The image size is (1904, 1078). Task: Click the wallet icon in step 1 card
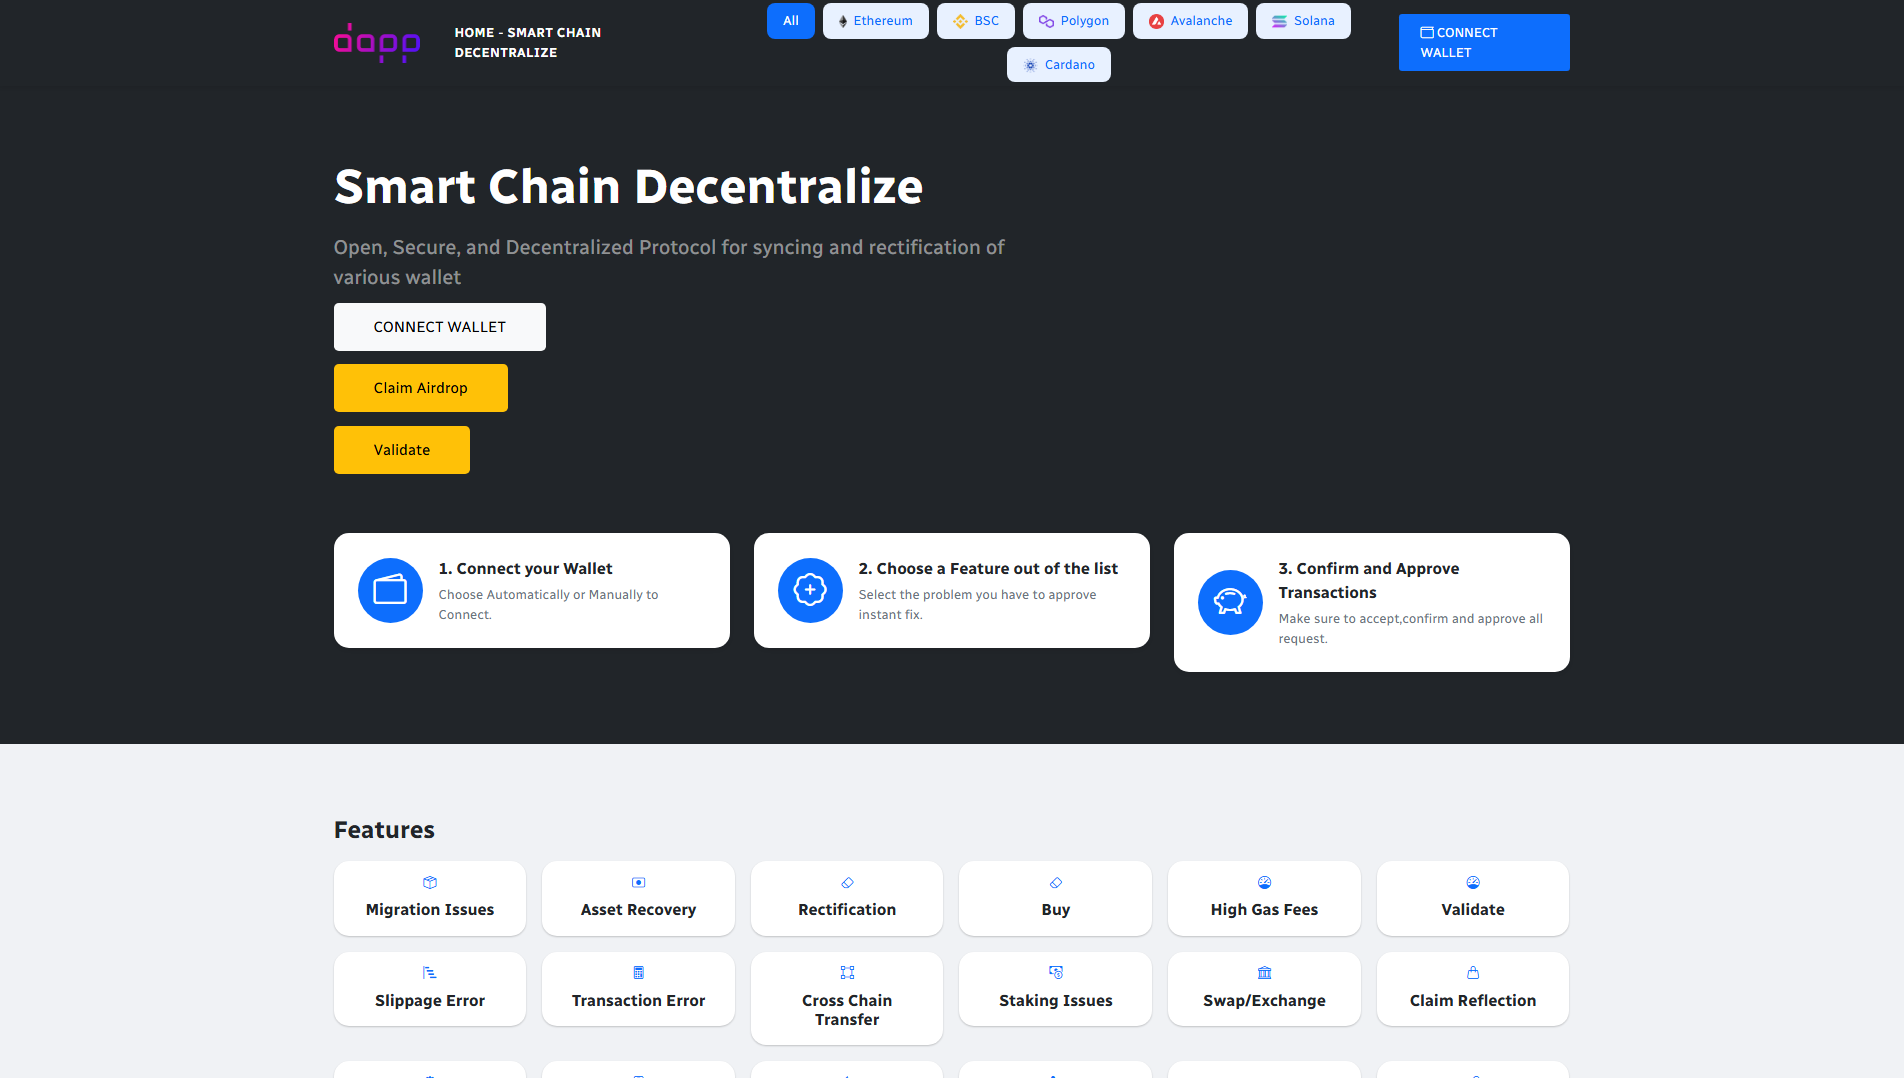click(x=390, y=590)
